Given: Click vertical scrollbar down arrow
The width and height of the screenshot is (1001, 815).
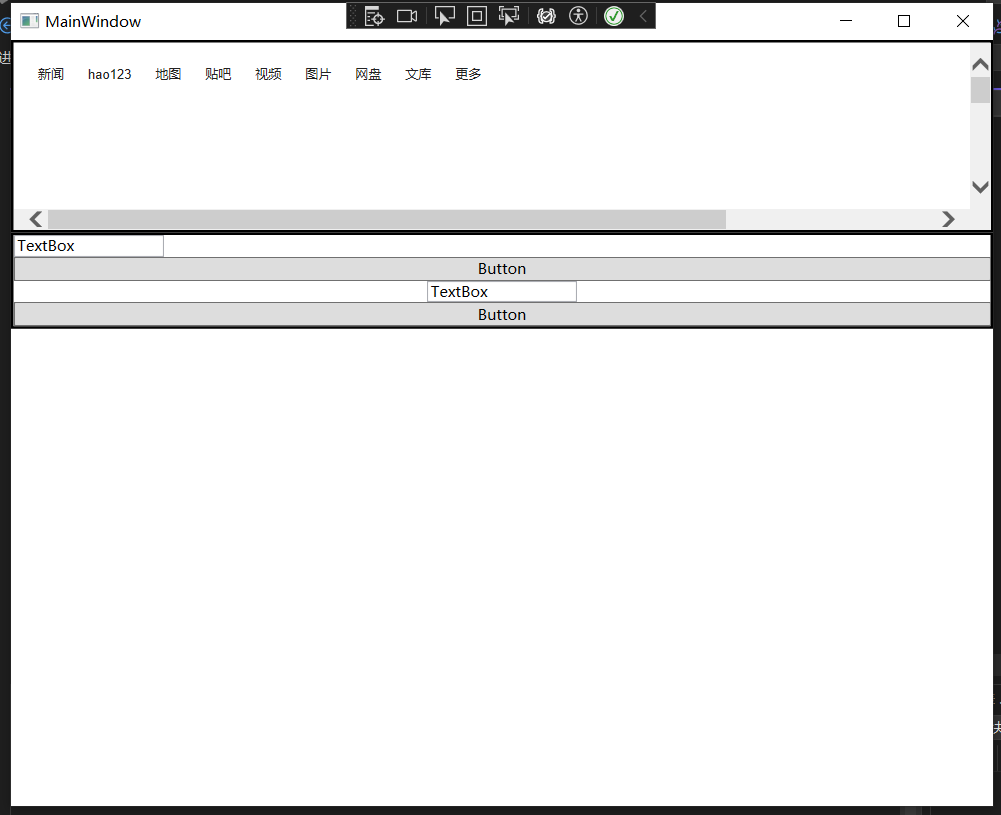Looking at the screenshot, I should 980,187.
